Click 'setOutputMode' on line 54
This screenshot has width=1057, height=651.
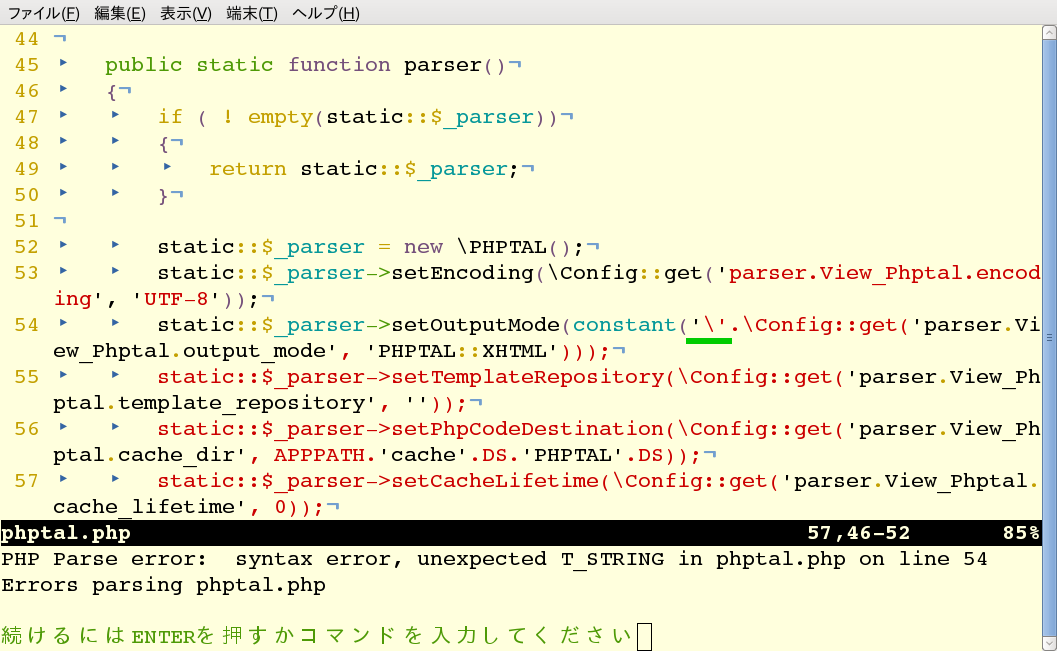tap(475, 325)
